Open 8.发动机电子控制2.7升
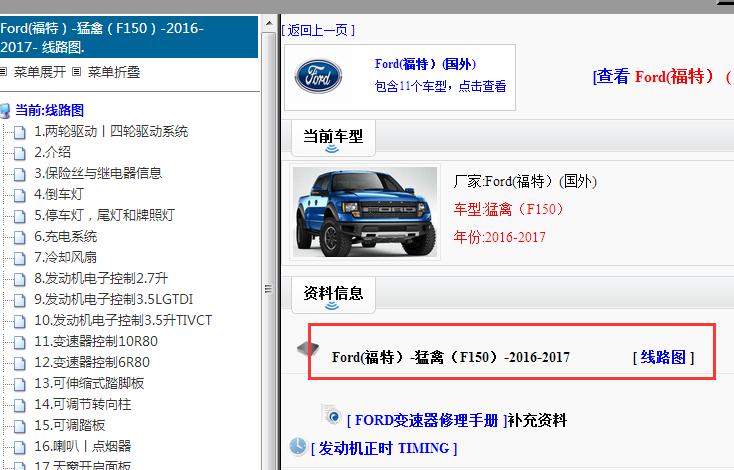 (101, 279)
